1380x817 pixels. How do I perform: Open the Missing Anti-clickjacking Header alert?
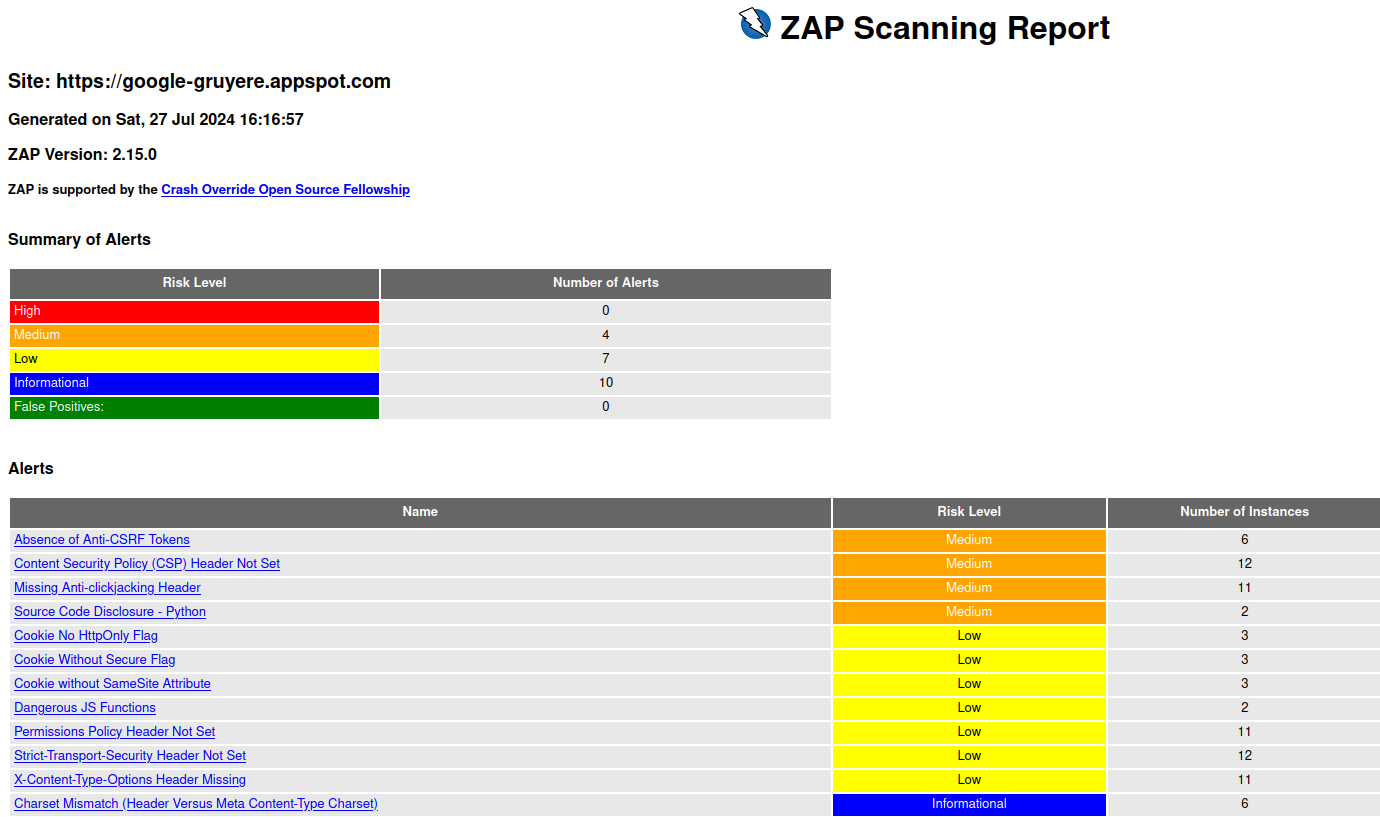coord(107,587)
